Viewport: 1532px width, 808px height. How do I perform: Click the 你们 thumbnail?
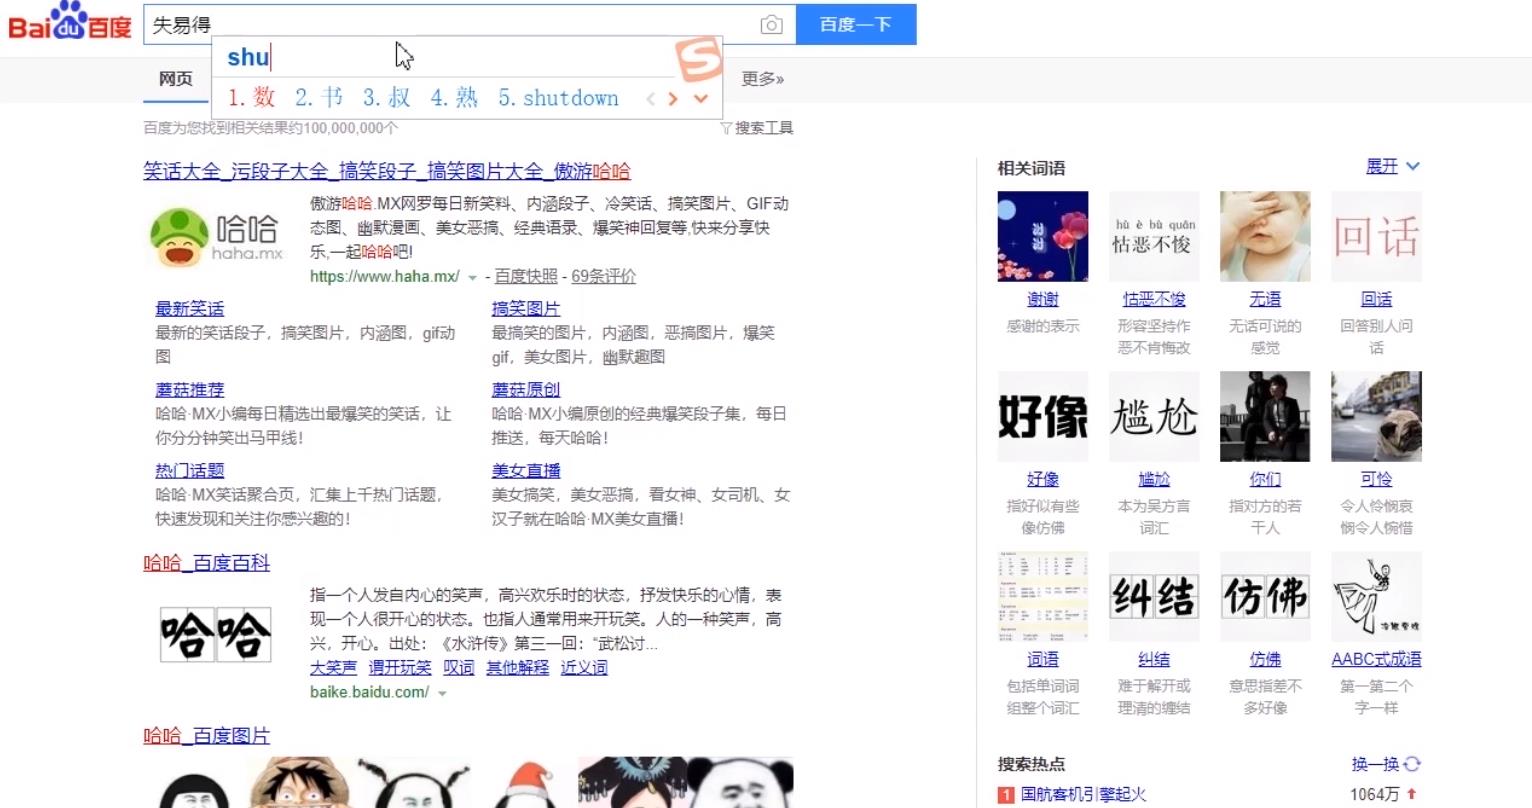coord(1265,416)
